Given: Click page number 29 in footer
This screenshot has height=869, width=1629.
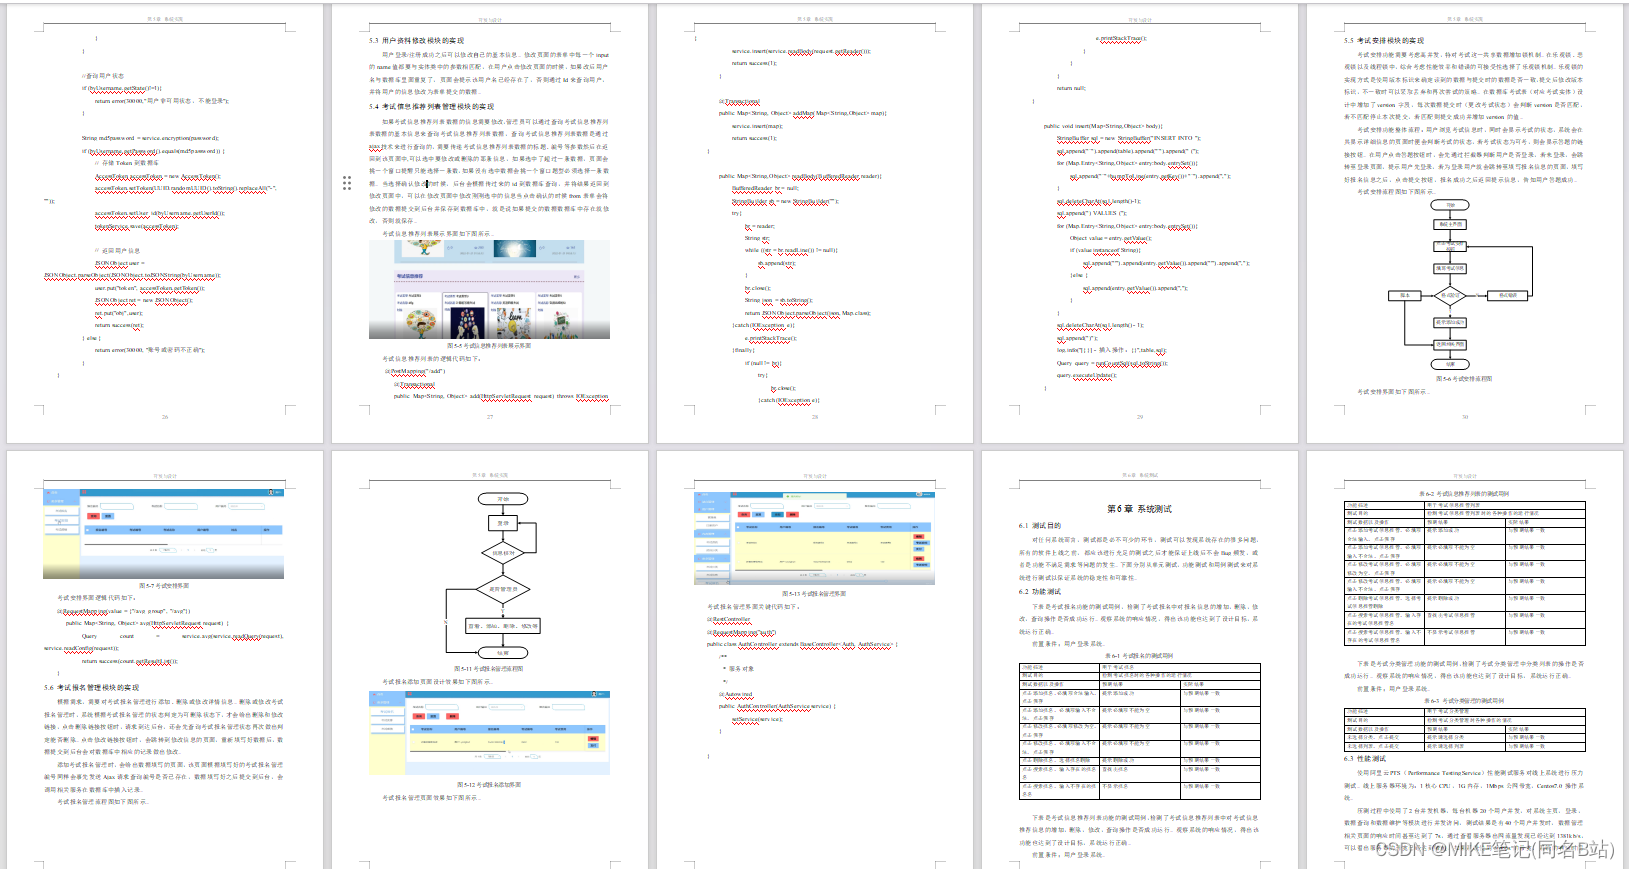Looking at the screenshot, I should pos(1139,417).
